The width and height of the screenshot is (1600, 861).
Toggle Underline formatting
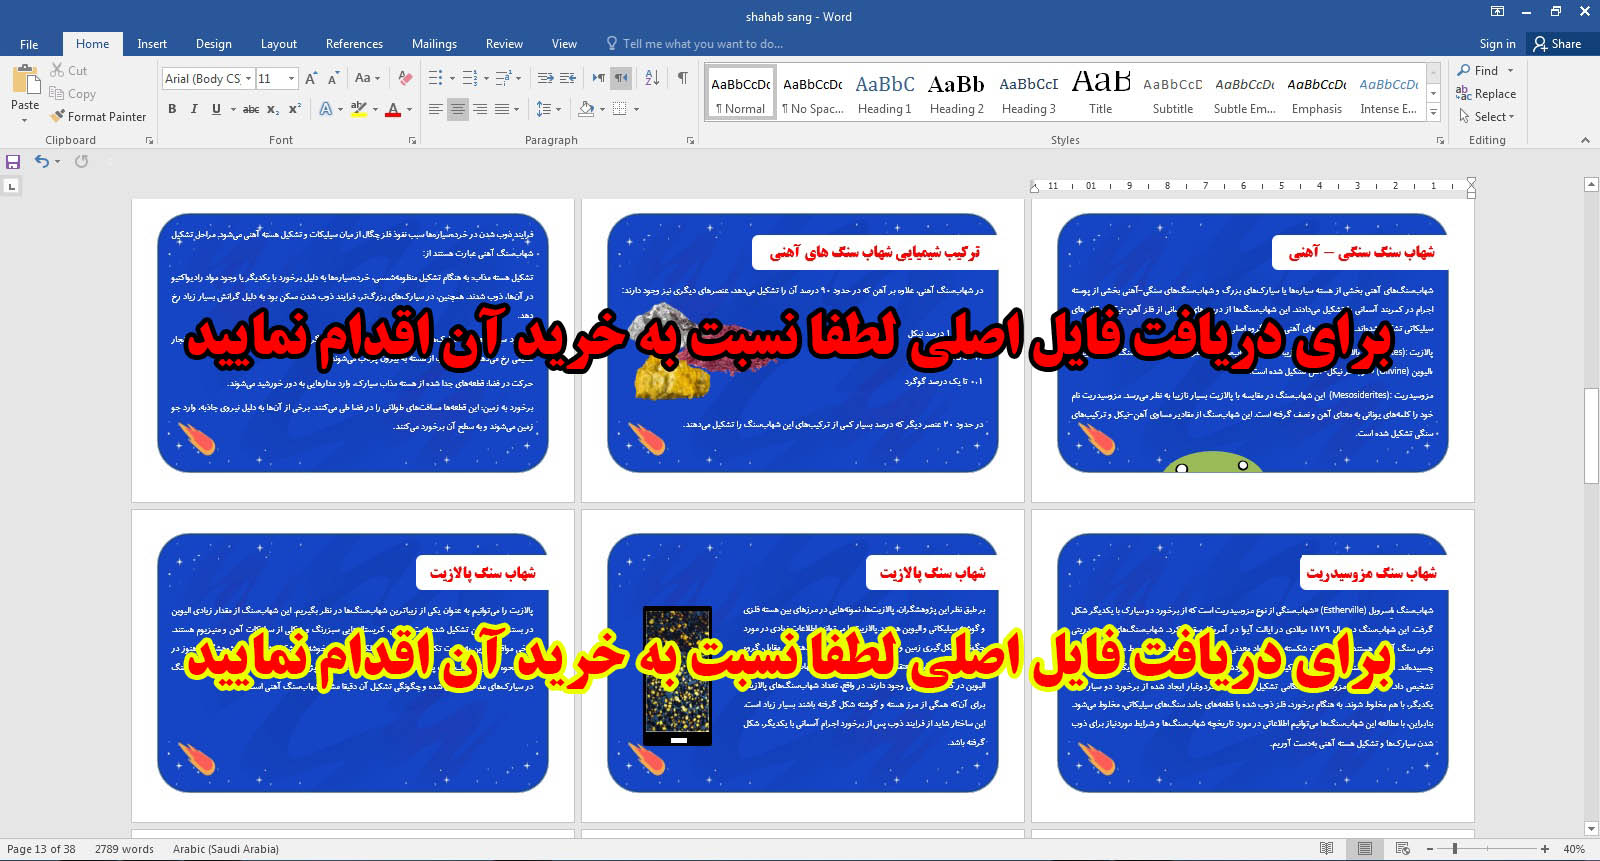216,109
